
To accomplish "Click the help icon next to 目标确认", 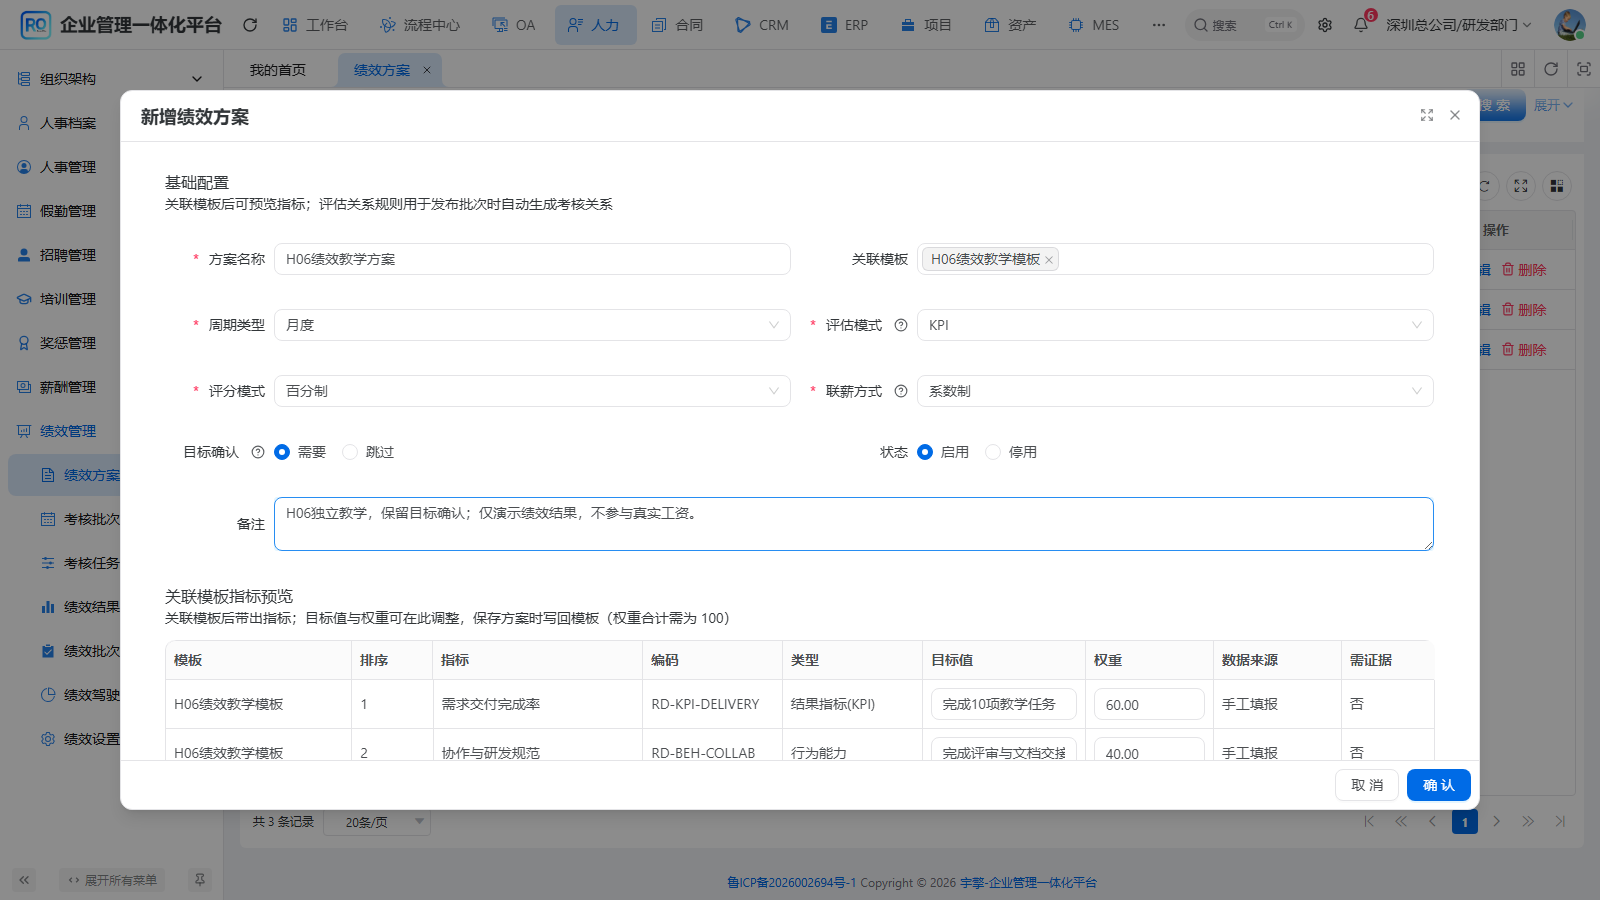I will (x=258, y=452).
